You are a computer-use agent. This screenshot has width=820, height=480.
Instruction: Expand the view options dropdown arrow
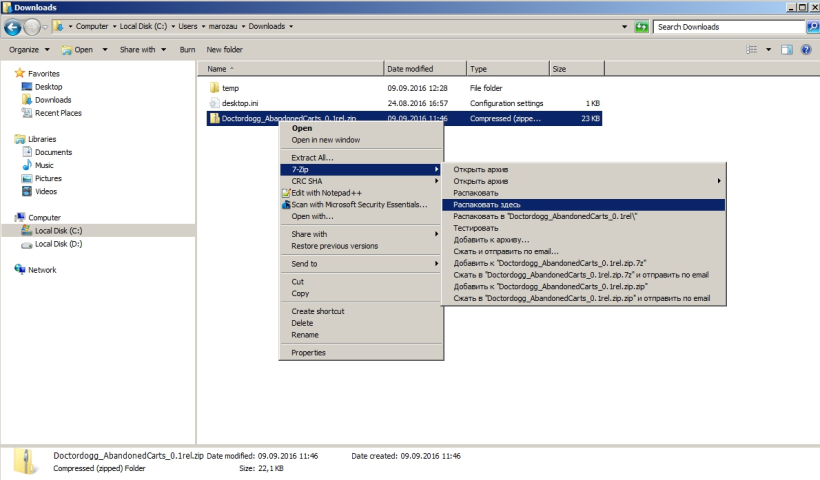(768, 49)
